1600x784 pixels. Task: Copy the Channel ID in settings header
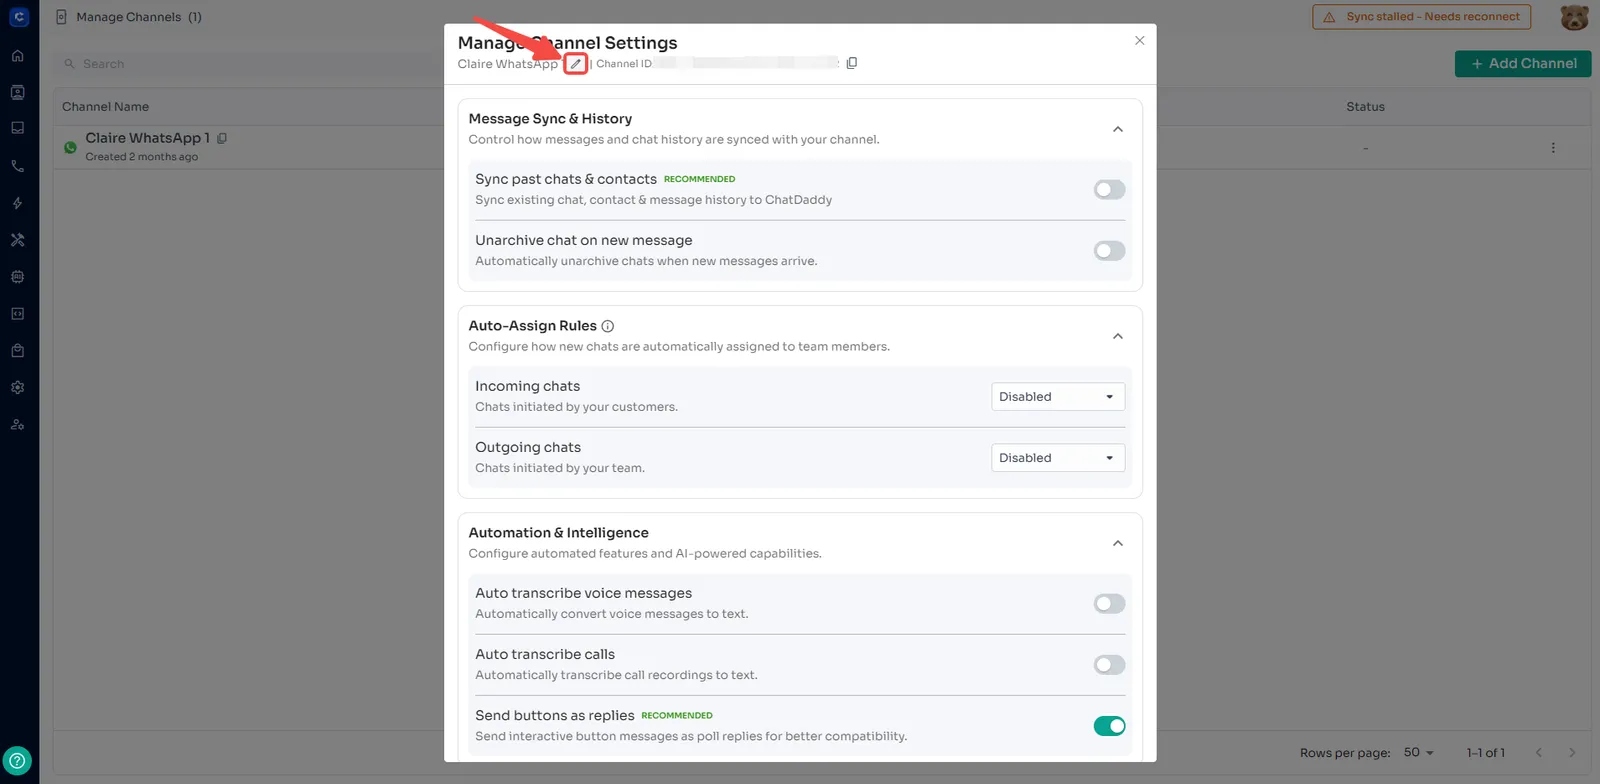852,63
